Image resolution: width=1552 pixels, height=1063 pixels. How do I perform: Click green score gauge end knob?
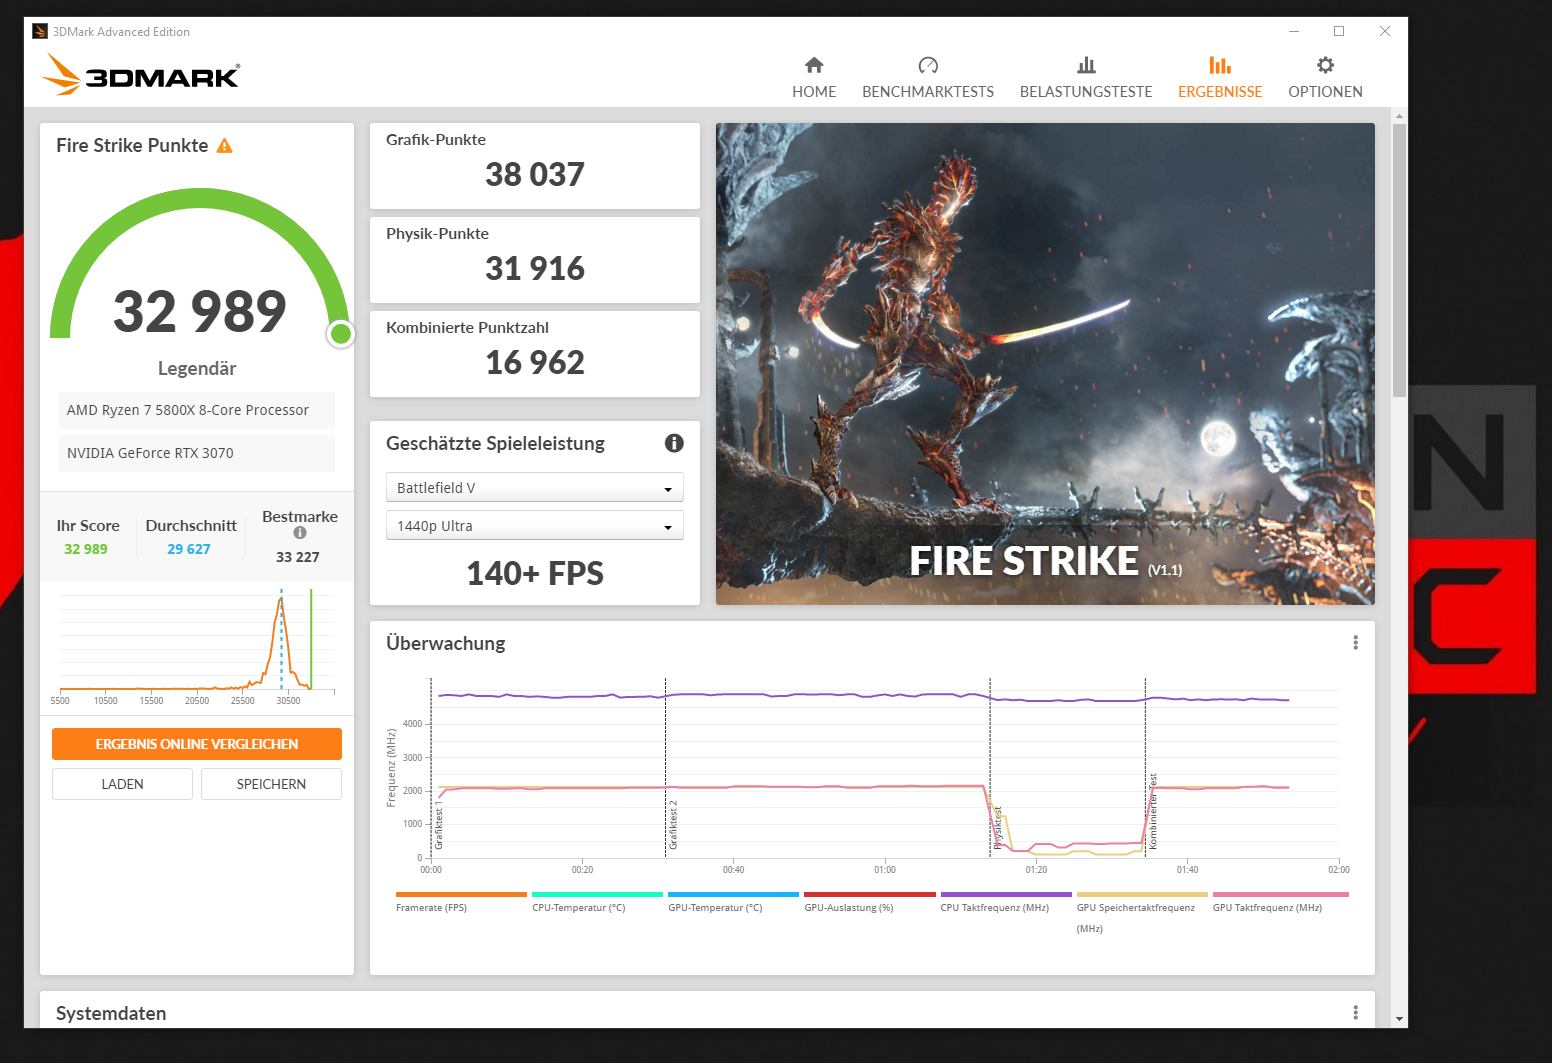click(341, 334)
